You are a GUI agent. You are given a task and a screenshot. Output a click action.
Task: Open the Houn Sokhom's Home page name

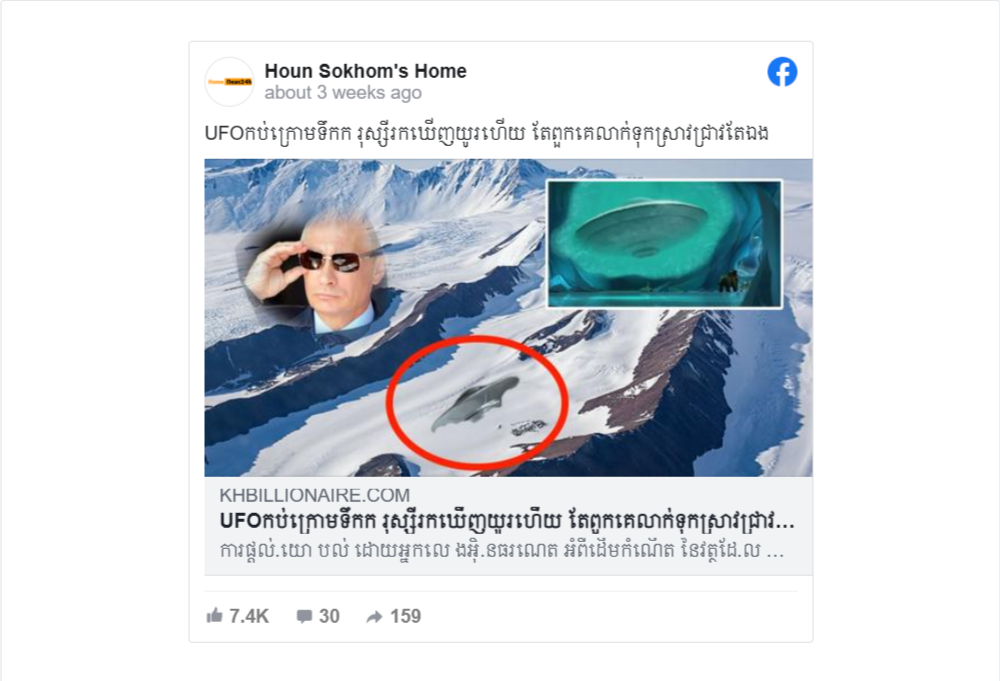coord(365,71)
